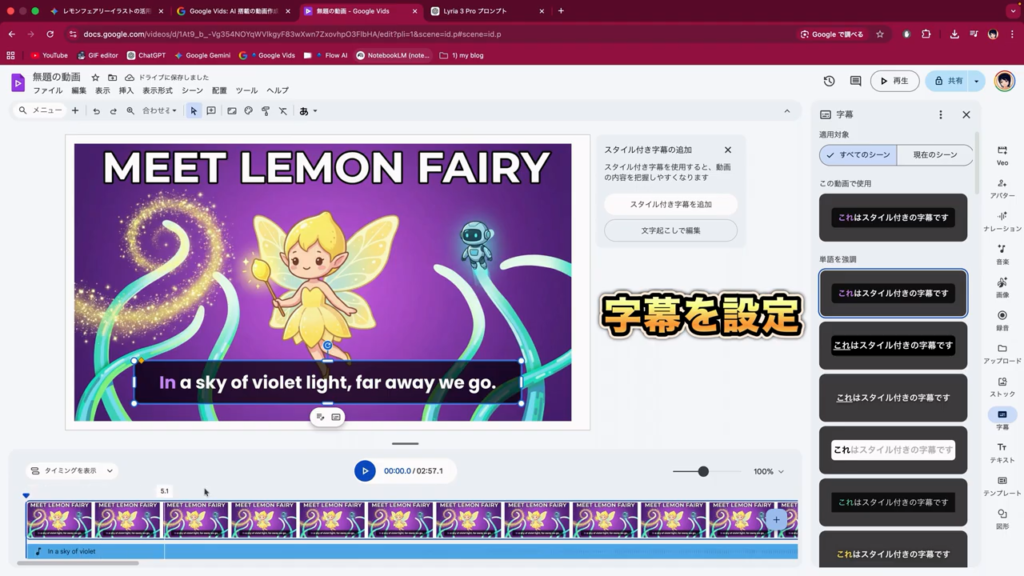The height and width of the screenshot is (576, 1024).
Task: Click the undo arrow in toolbar
Action: coord(96,111)
